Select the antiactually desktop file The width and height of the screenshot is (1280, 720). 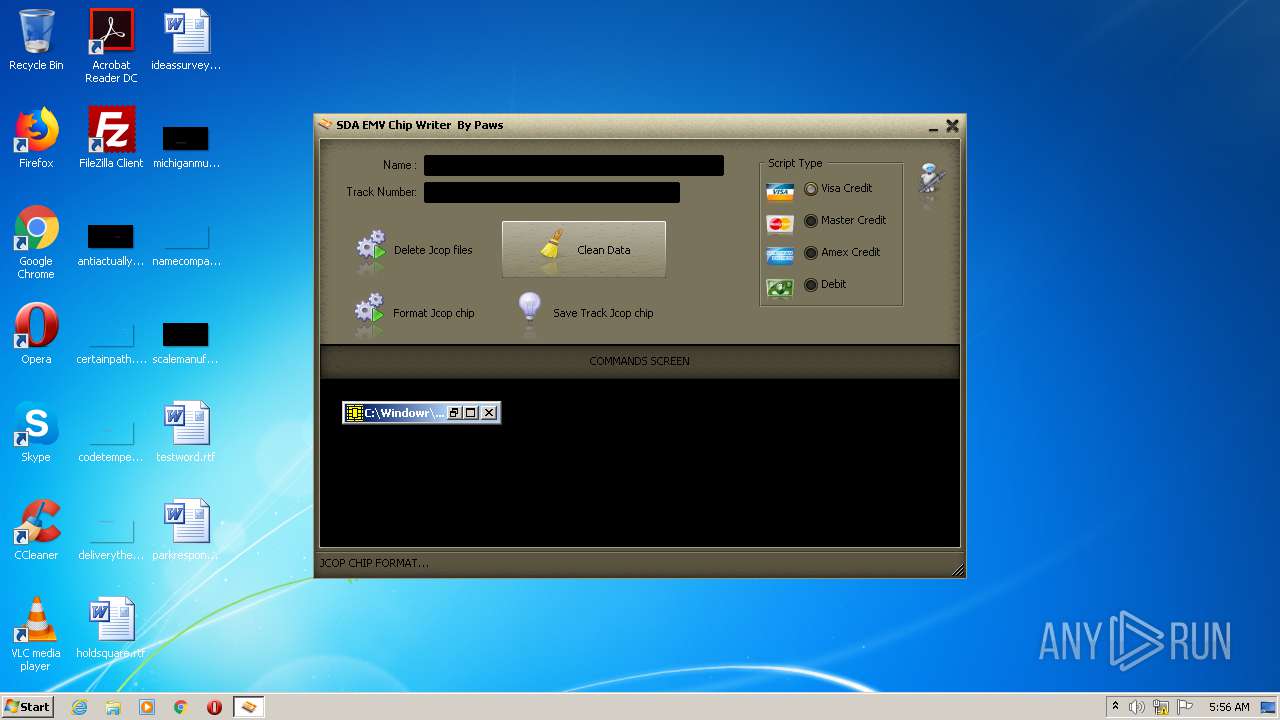(111, 243)
